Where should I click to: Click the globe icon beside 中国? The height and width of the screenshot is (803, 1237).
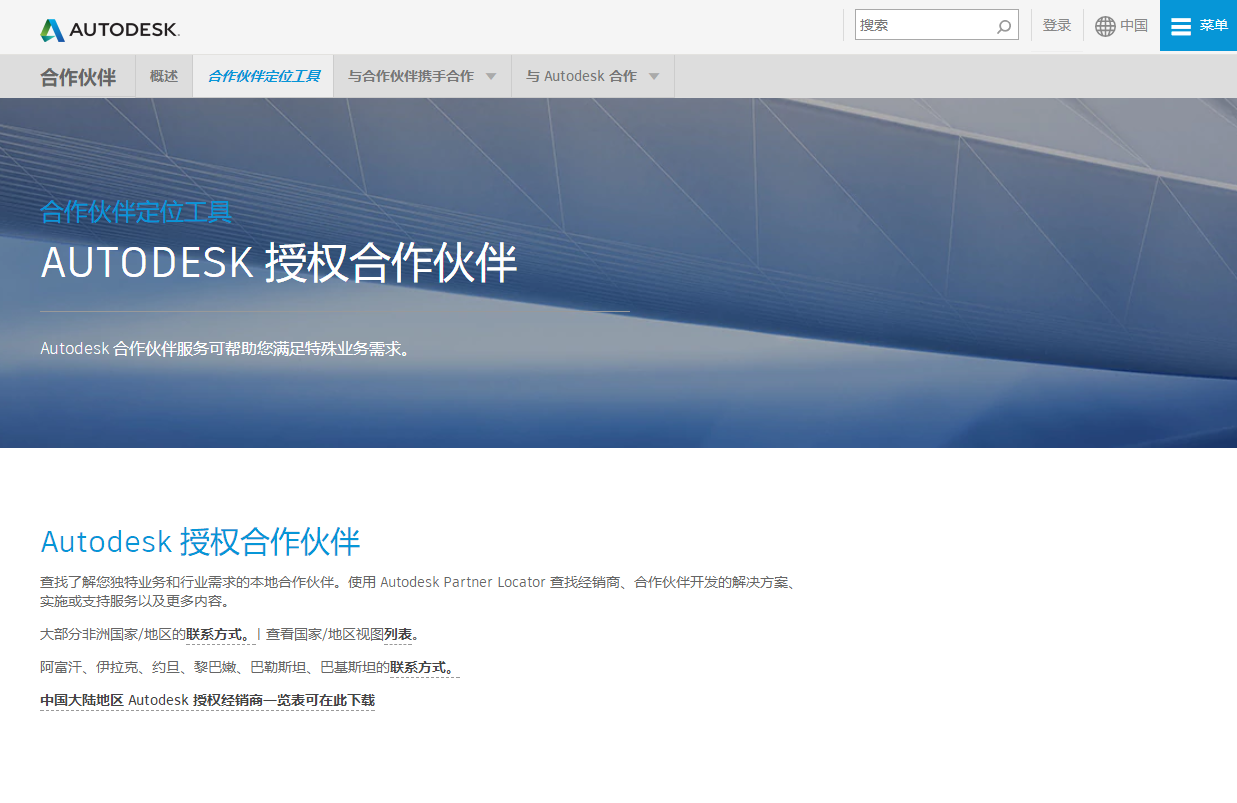[1105, 26]
